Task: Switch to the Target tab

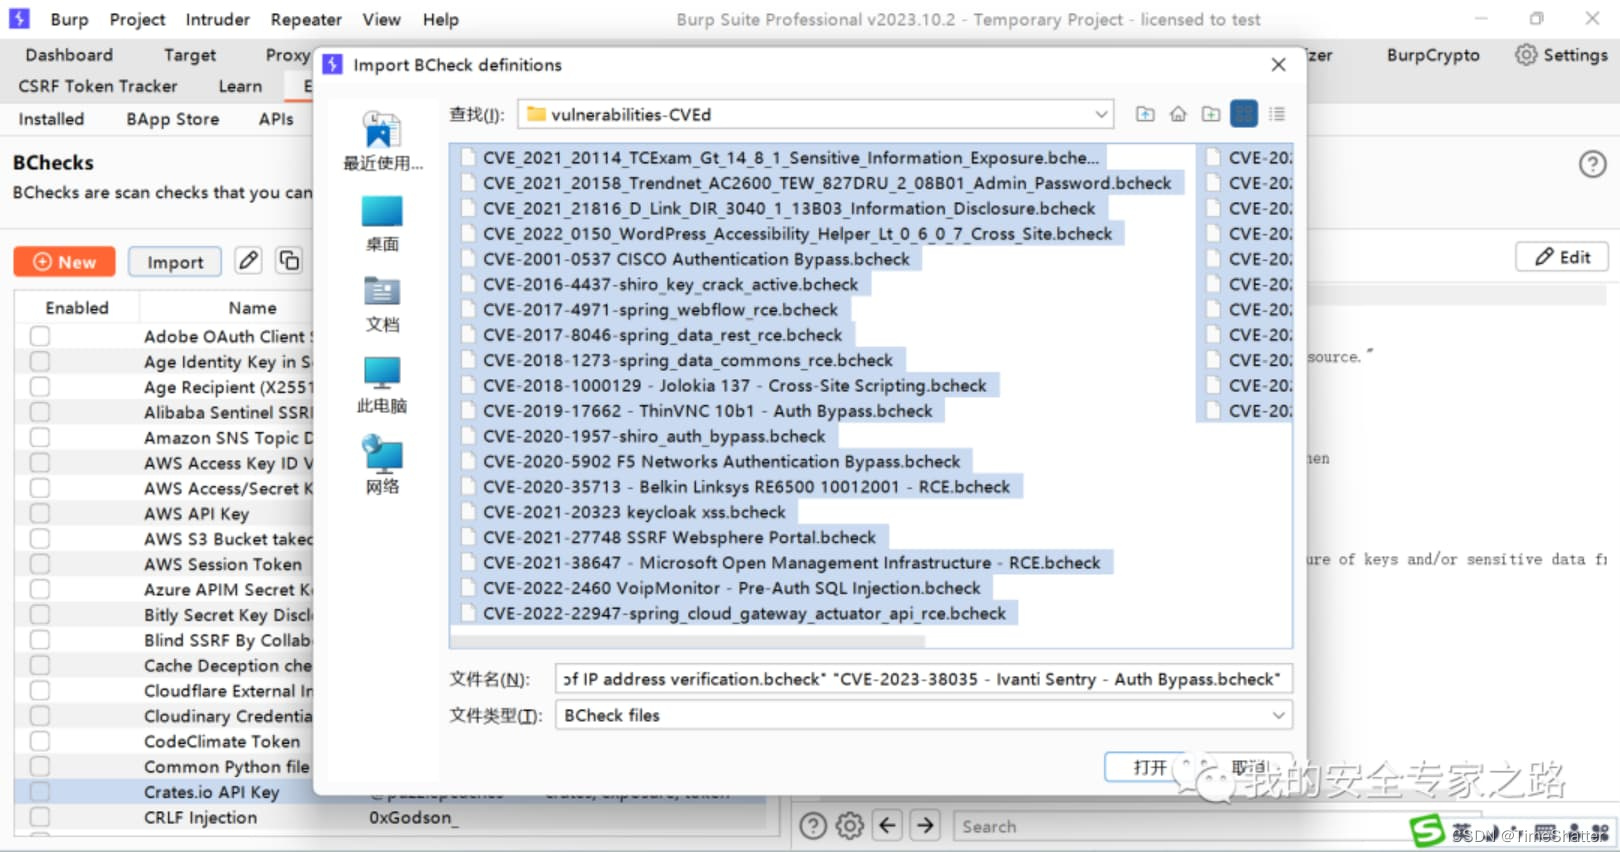Action: point(190,55)
